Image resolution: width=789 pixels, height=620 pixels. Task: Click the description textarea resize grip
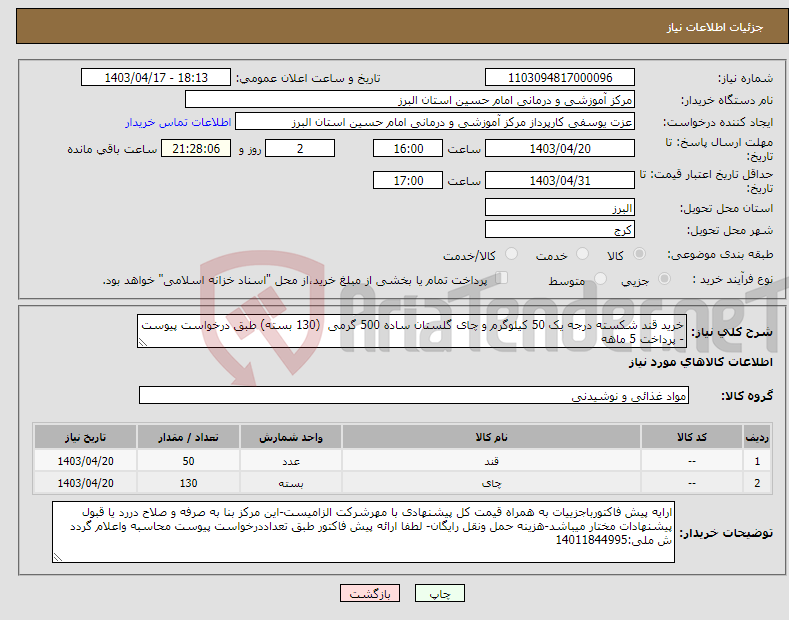[143, 342]
